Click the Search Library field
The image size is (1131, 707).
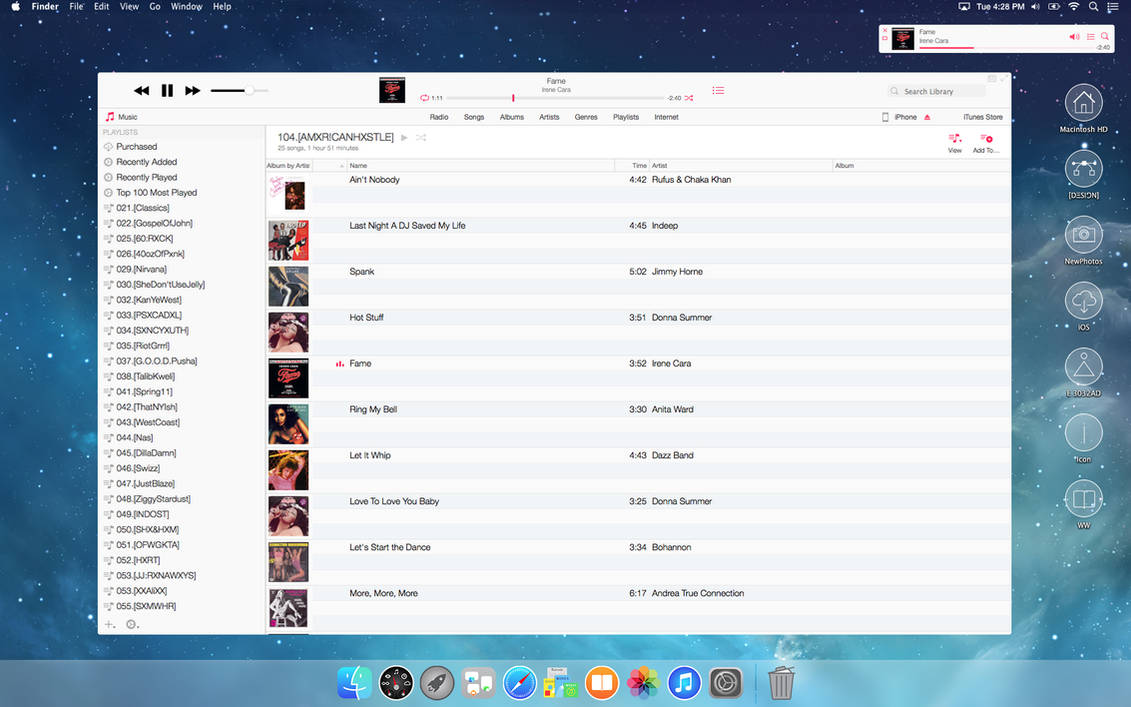click(x=936, y=92)
